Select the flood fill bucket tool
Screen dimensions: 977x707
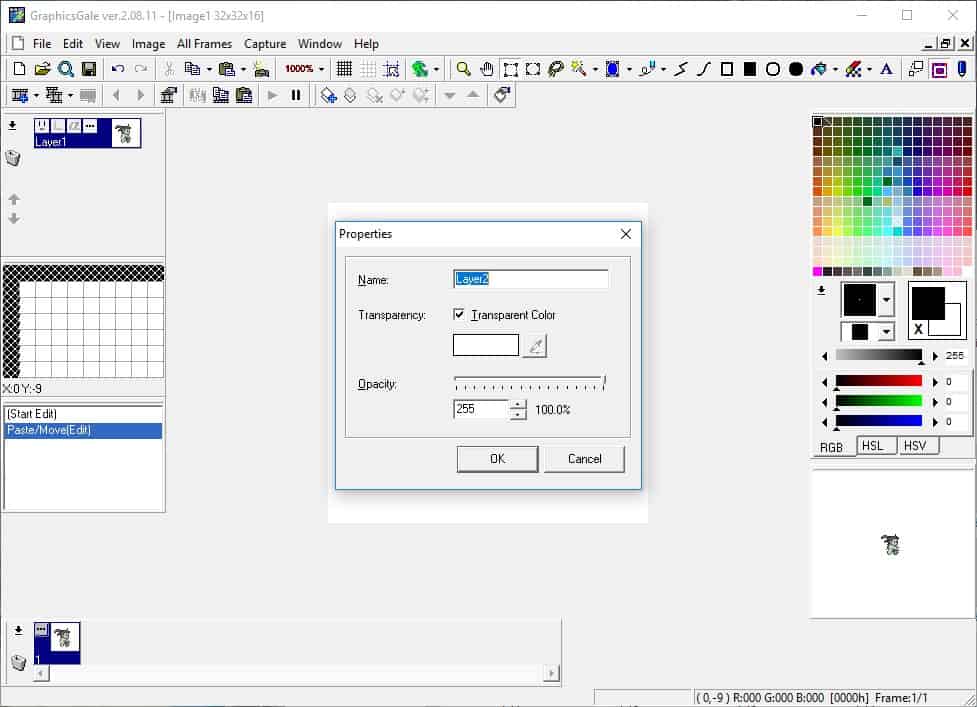point(819,69)
